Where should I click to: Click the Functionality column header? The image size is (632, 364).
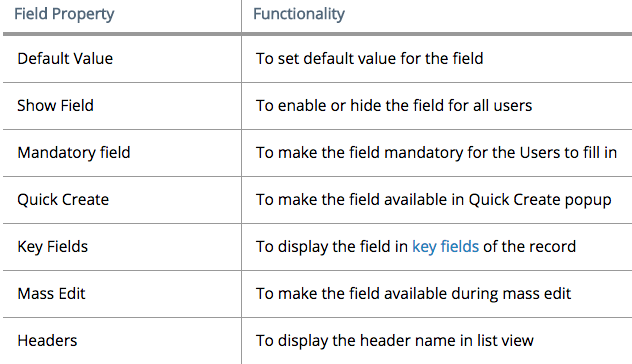[299, 14]
